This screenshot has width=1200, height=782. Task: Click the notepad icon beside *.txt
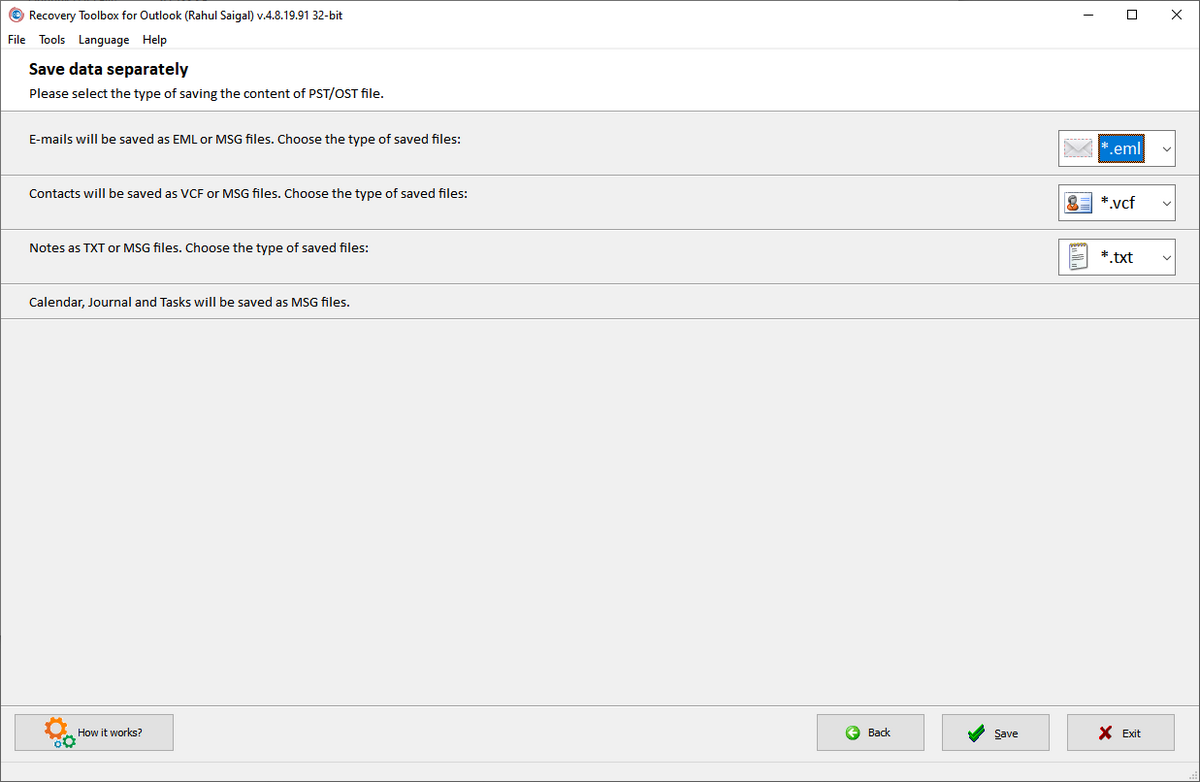pos(1078,256)
